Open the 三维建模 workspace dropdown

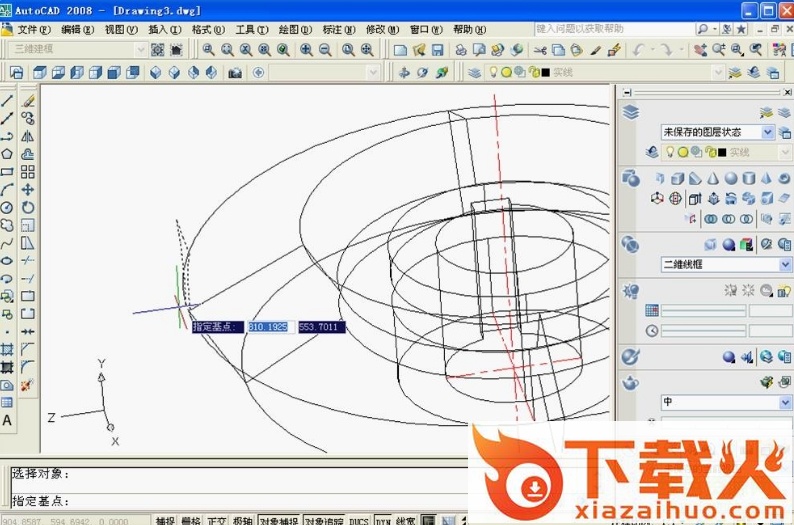141,50
